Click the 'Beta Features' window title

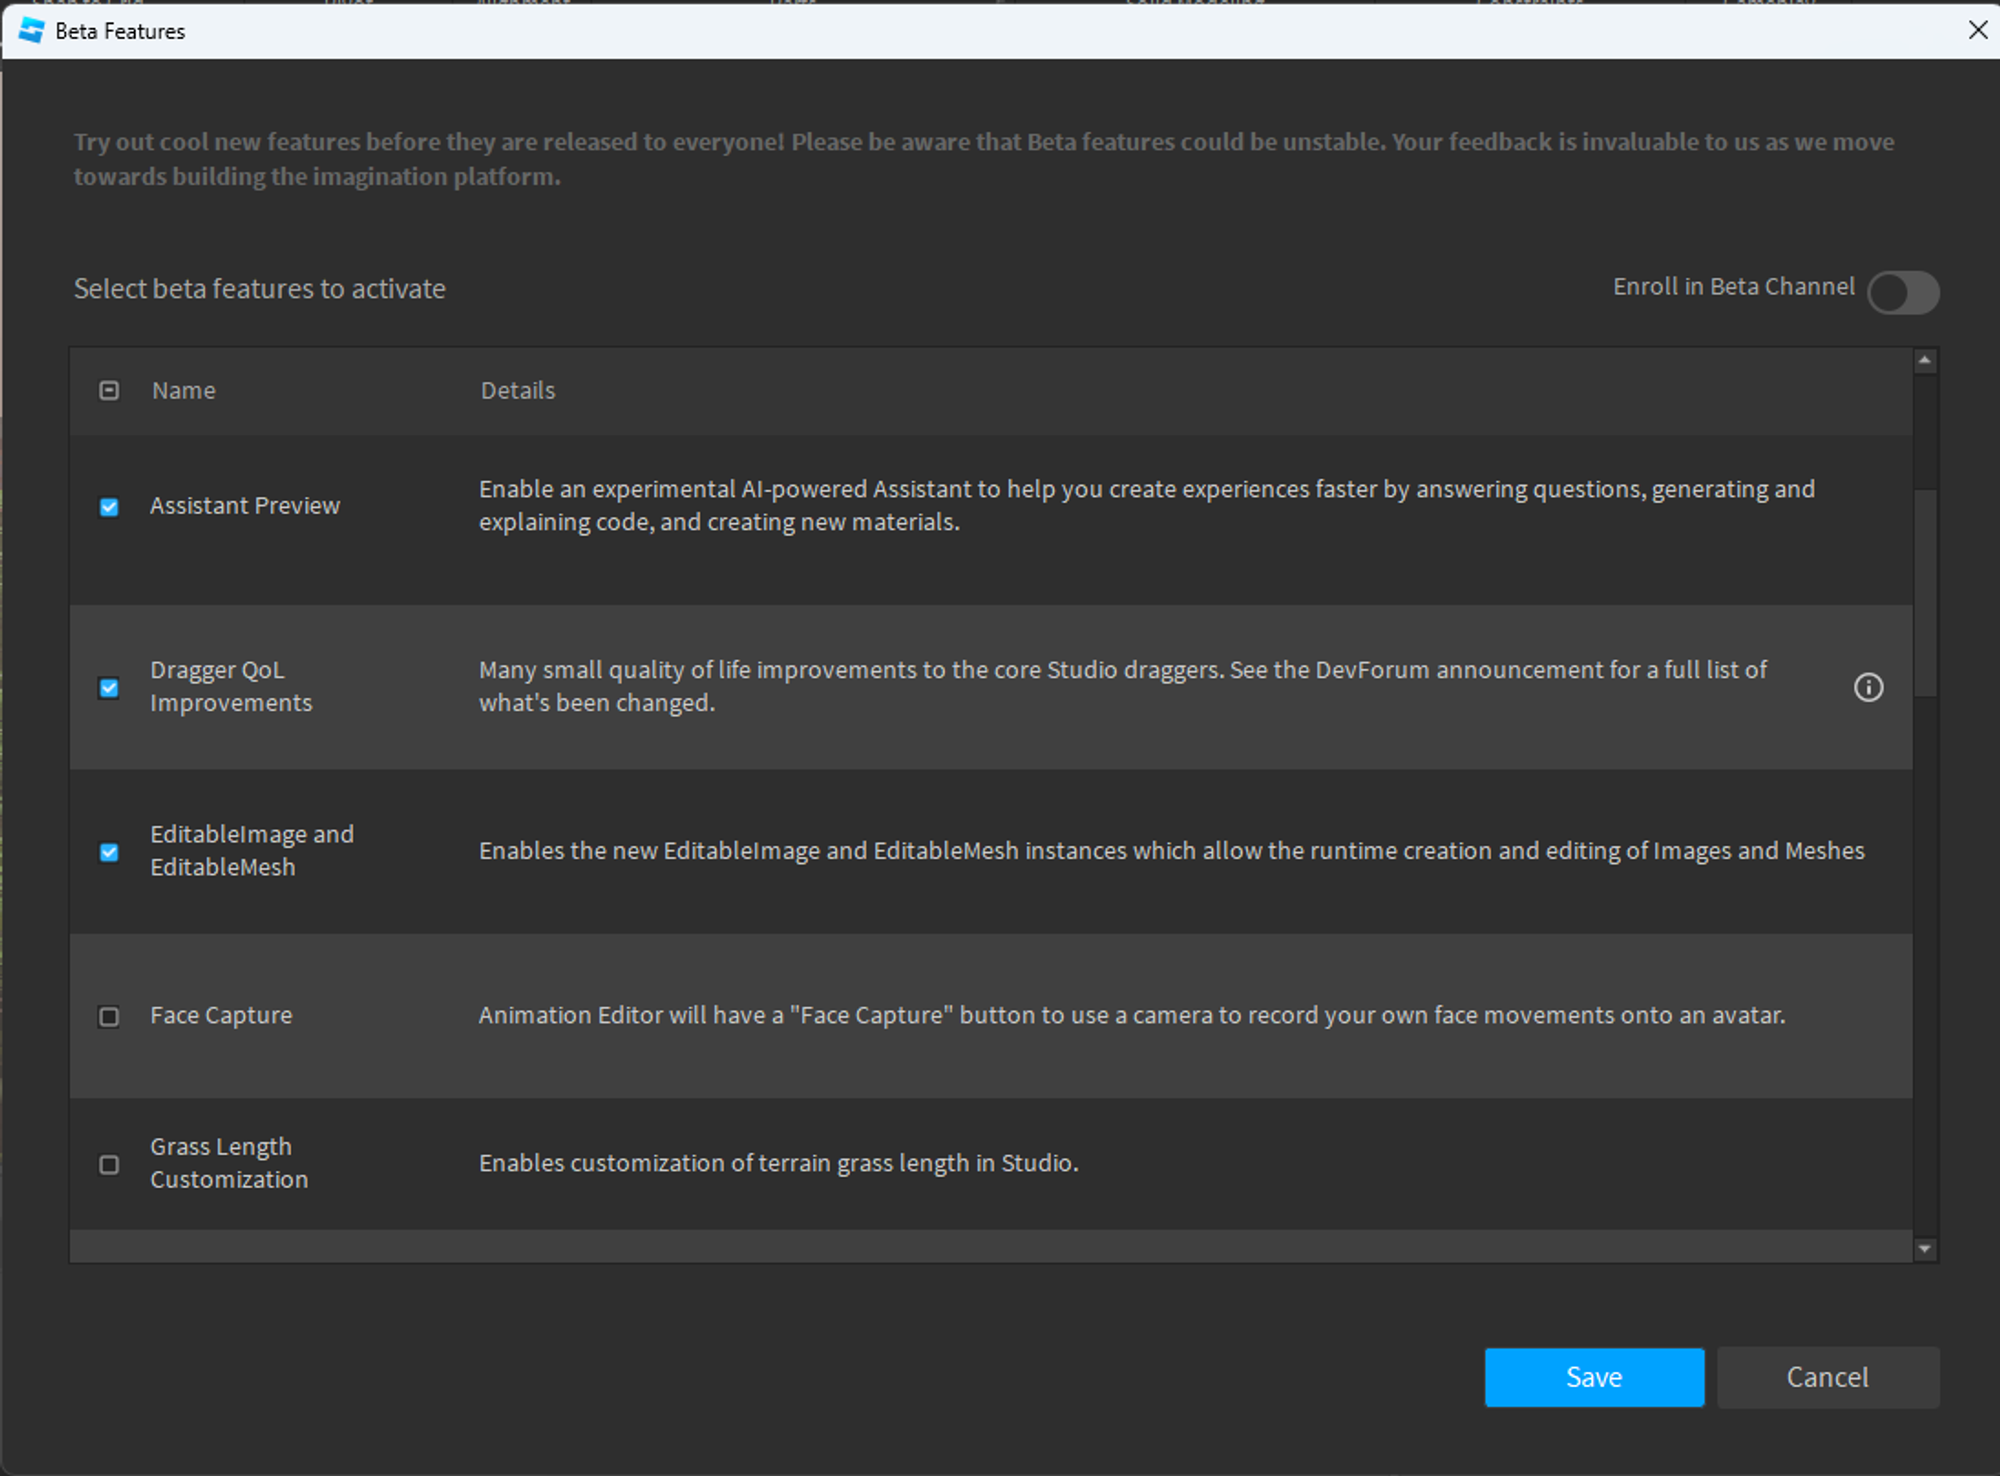click(x=120, y=31)
